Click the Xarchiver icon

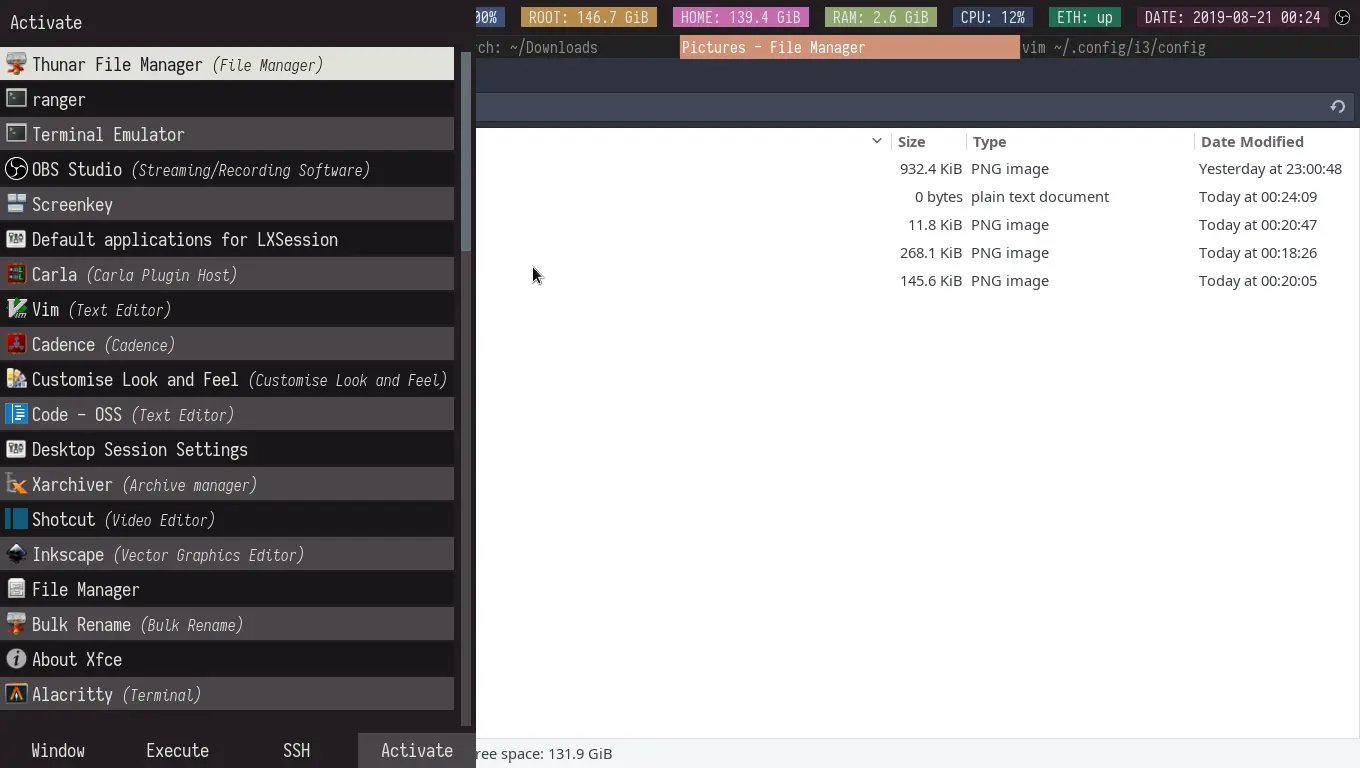tap(16, 484)
